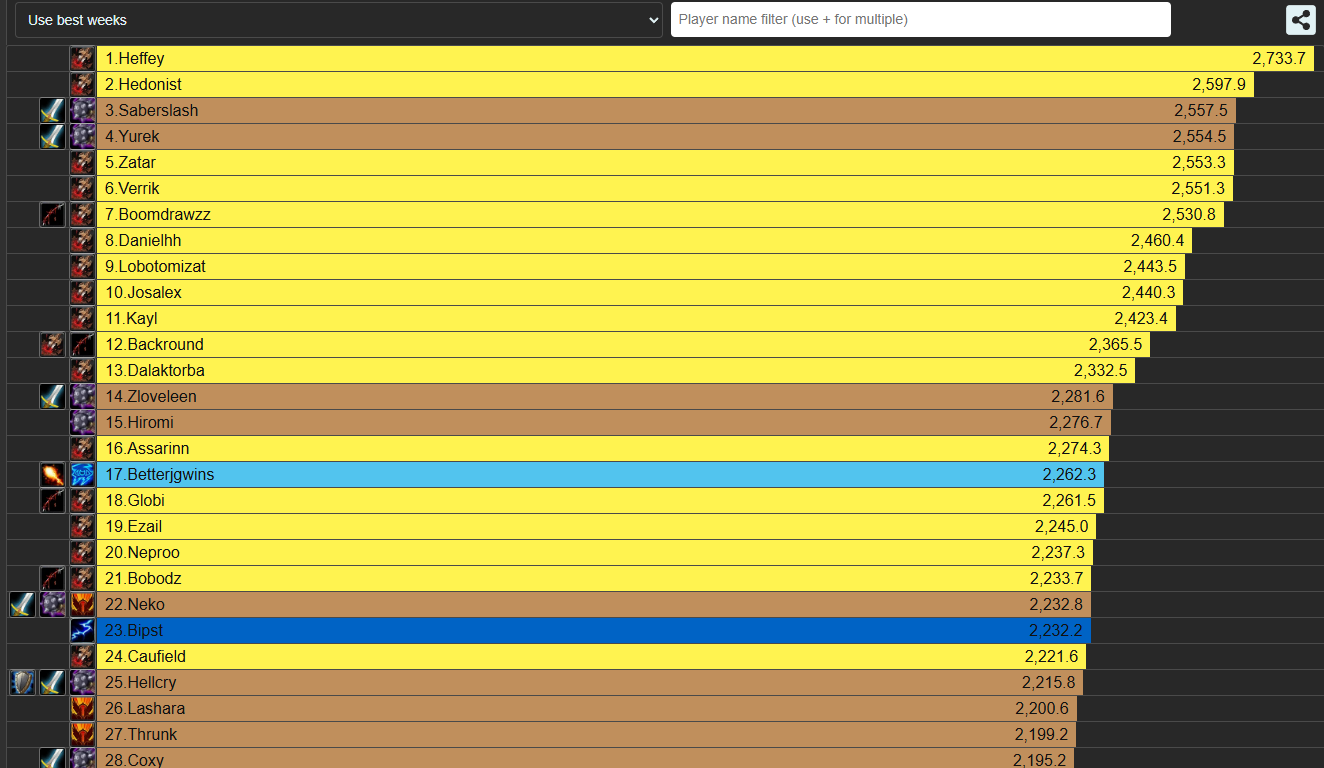This screenshot has height=768, width=1324.
Task: Click the score value 2,276.7
Action: pyautogui.click(x=1076, y=423)
